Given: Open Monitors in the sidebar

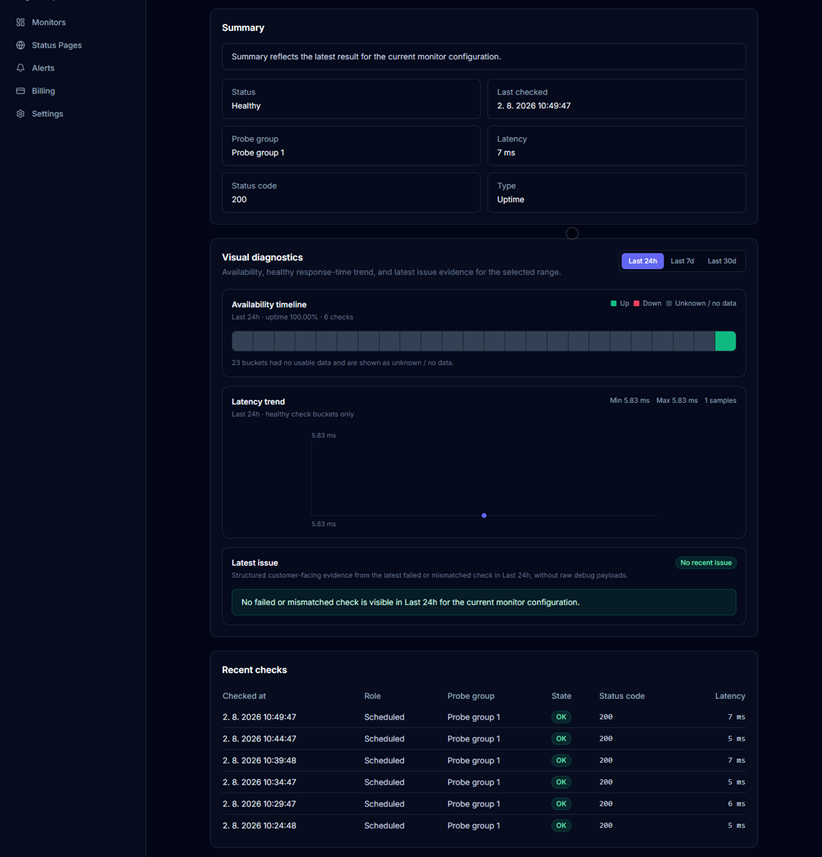Looking at the screenshot, I should pyautogui.click(x=49, y=22).
